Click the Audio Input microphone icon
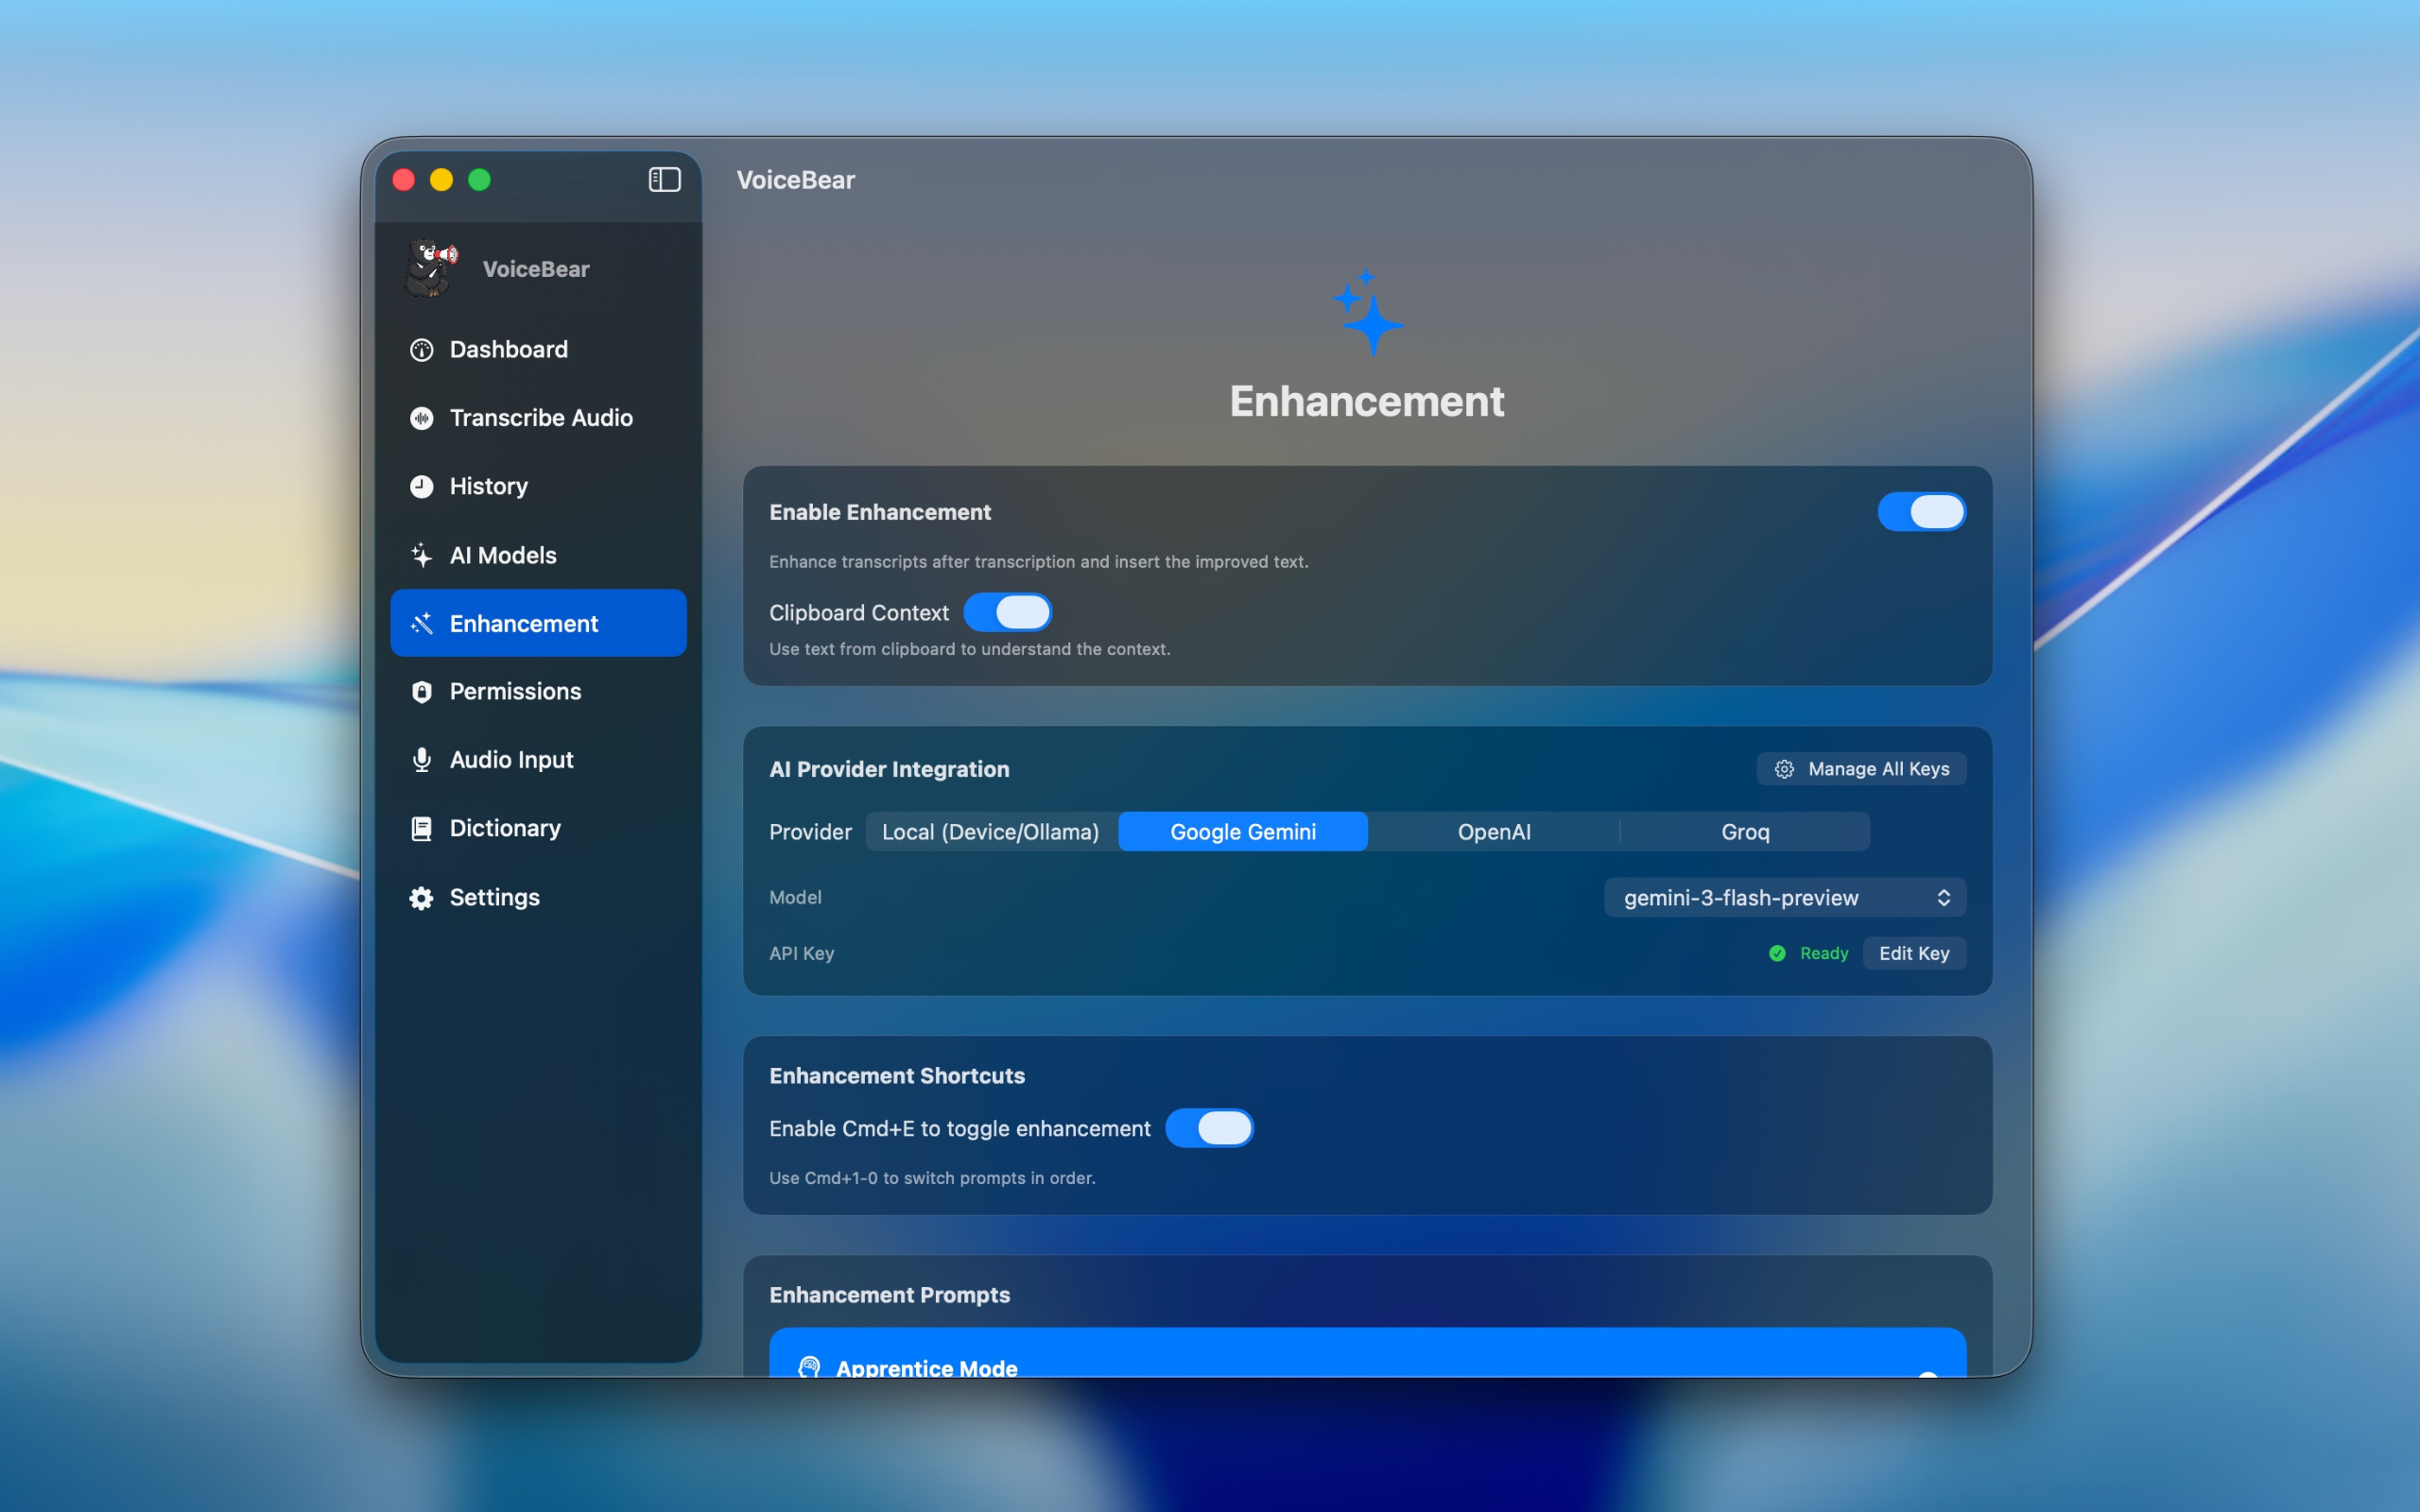 422,760
